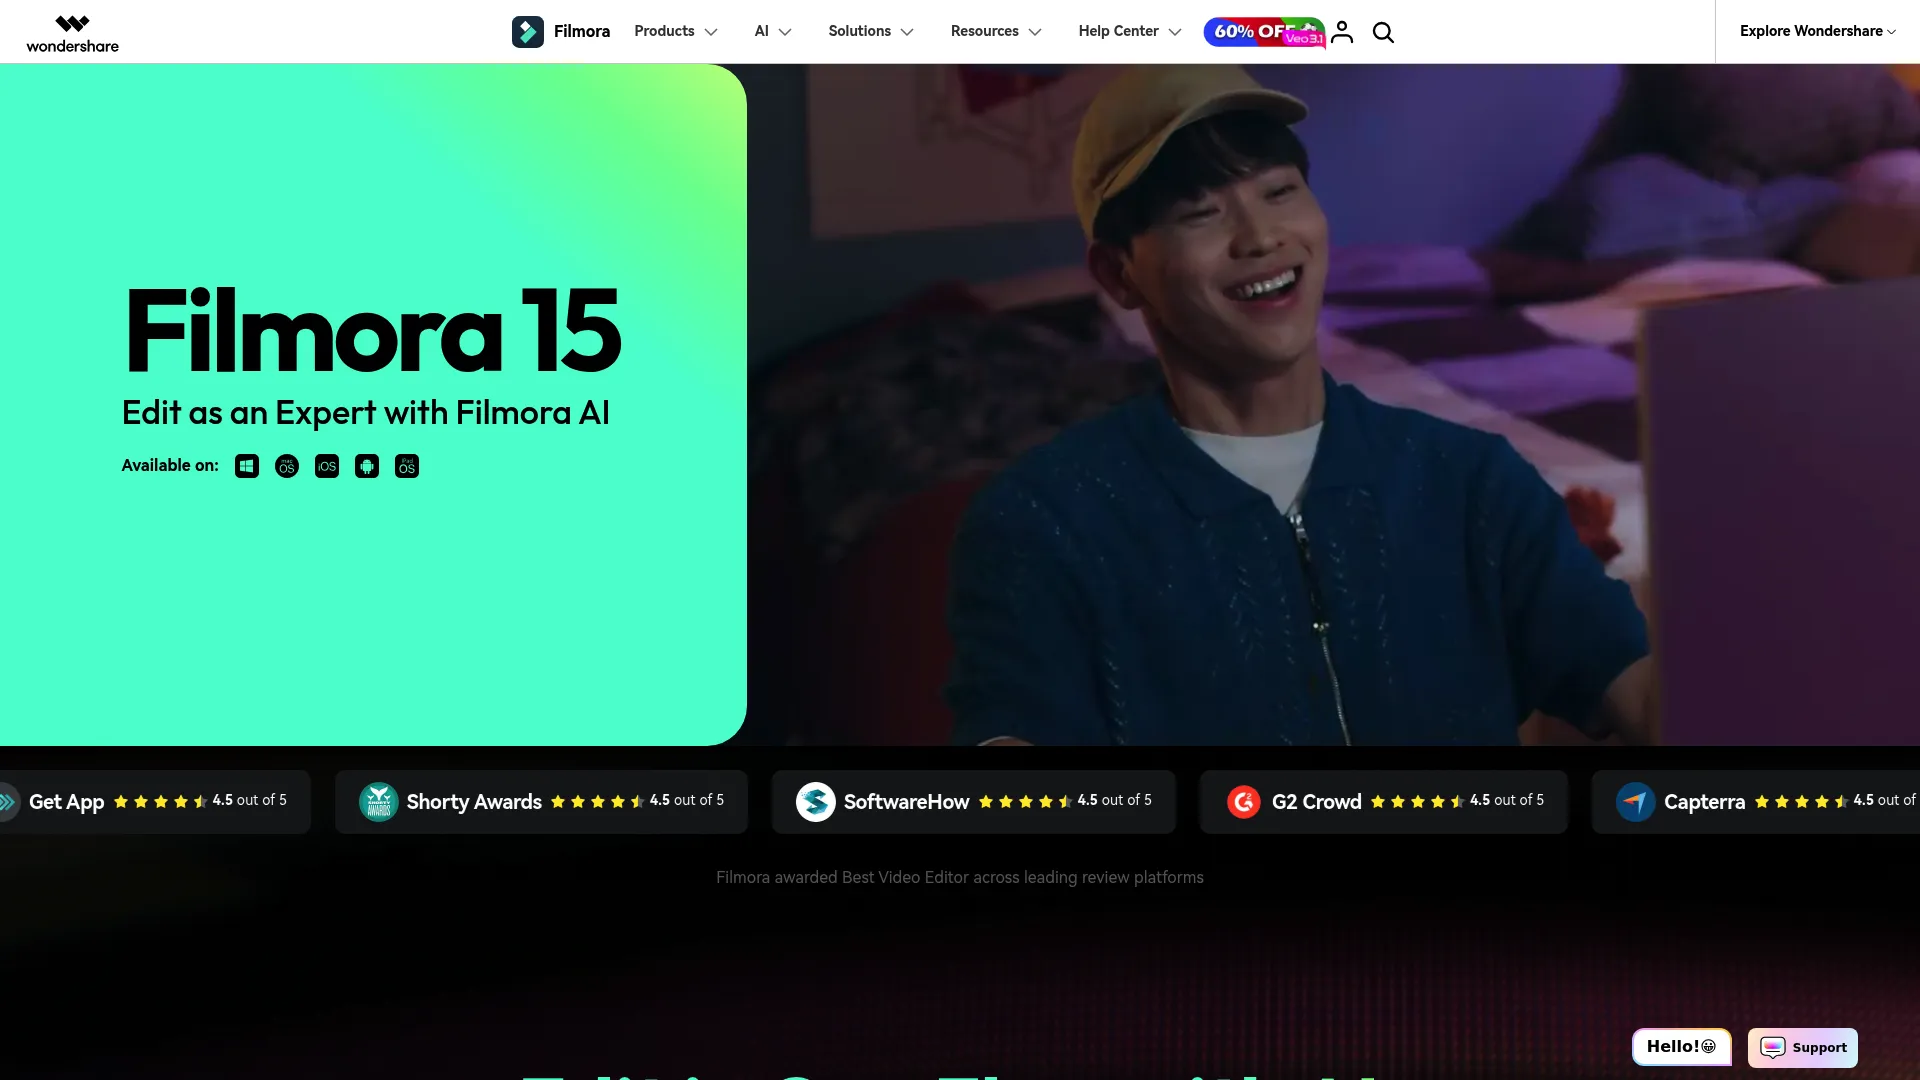Click the Capterra logo icon
Viewport: 1920px width, 1080px height.
click(x=1636, y=802)
